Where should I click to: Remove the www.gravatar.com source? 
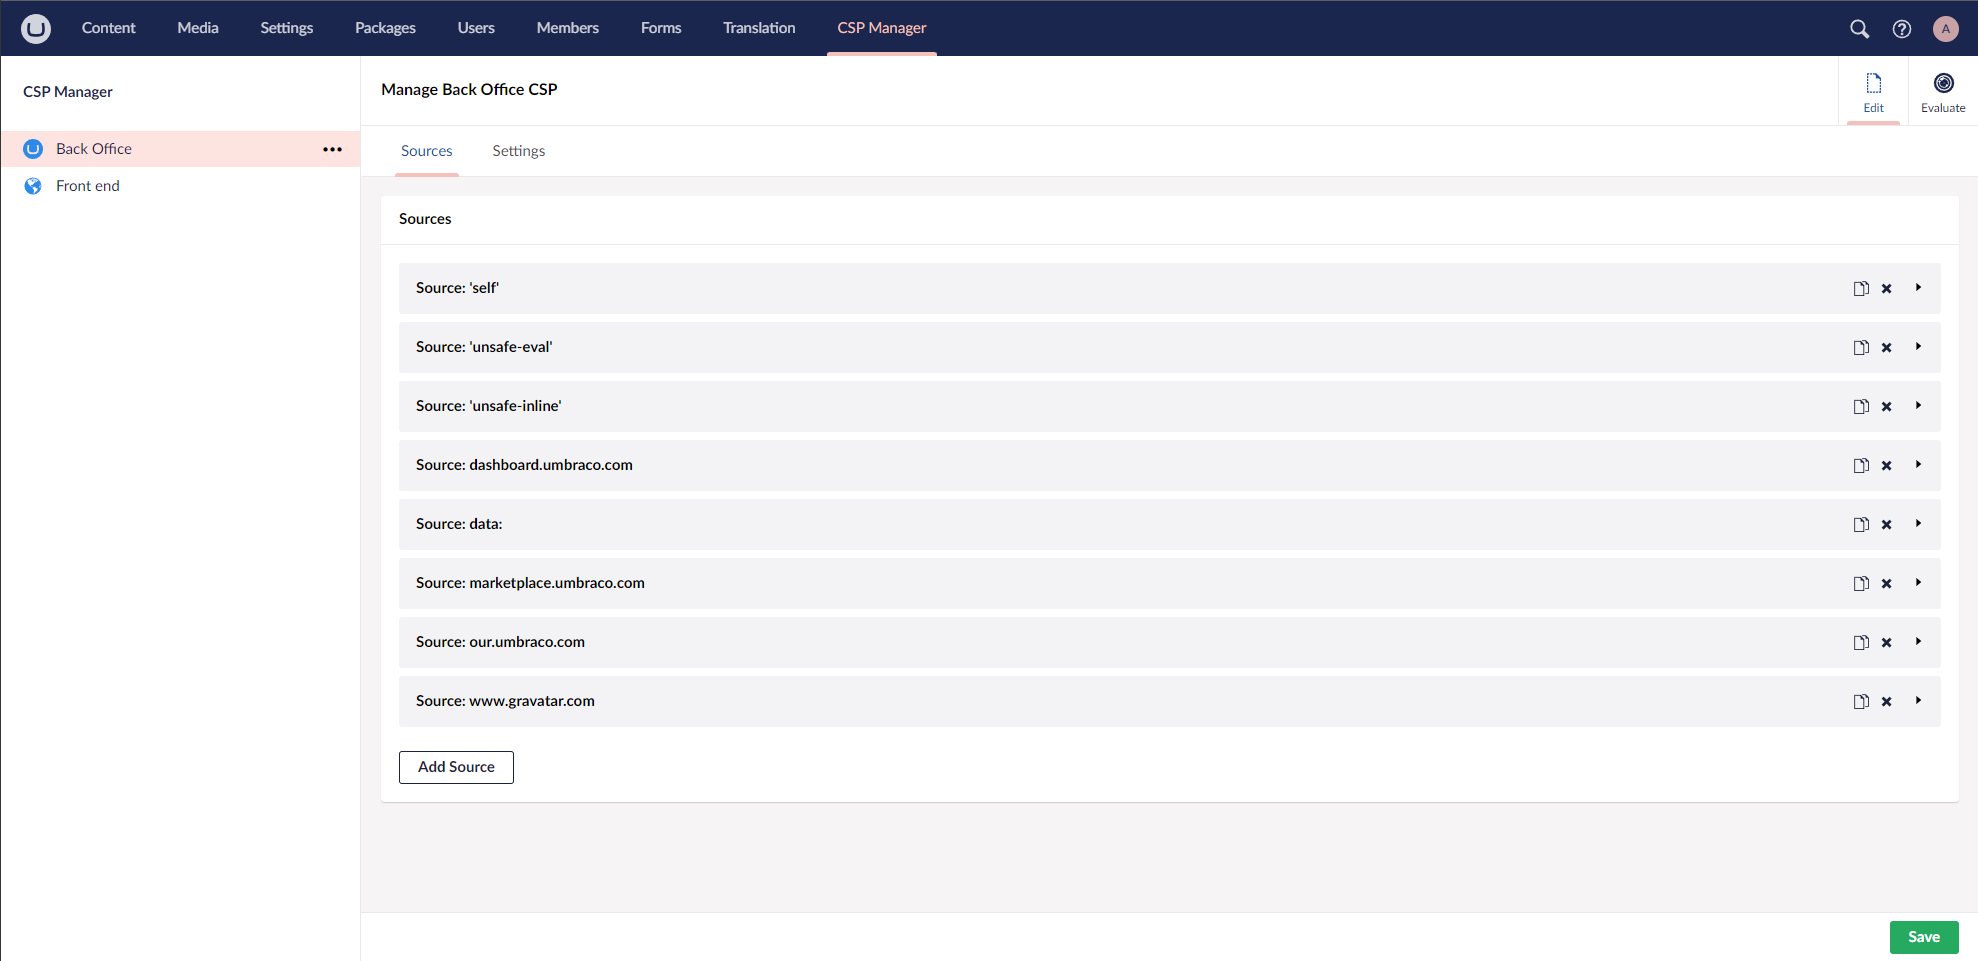[1887, 702]
